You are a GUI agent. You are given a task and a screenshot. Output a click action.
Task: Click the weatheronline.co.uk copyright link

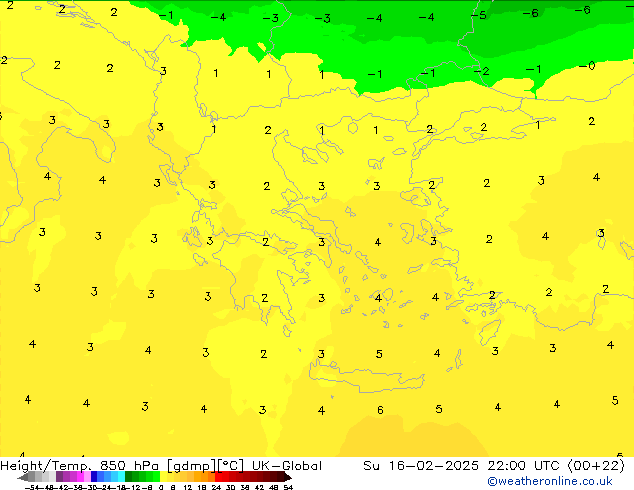tap(550, 481)
